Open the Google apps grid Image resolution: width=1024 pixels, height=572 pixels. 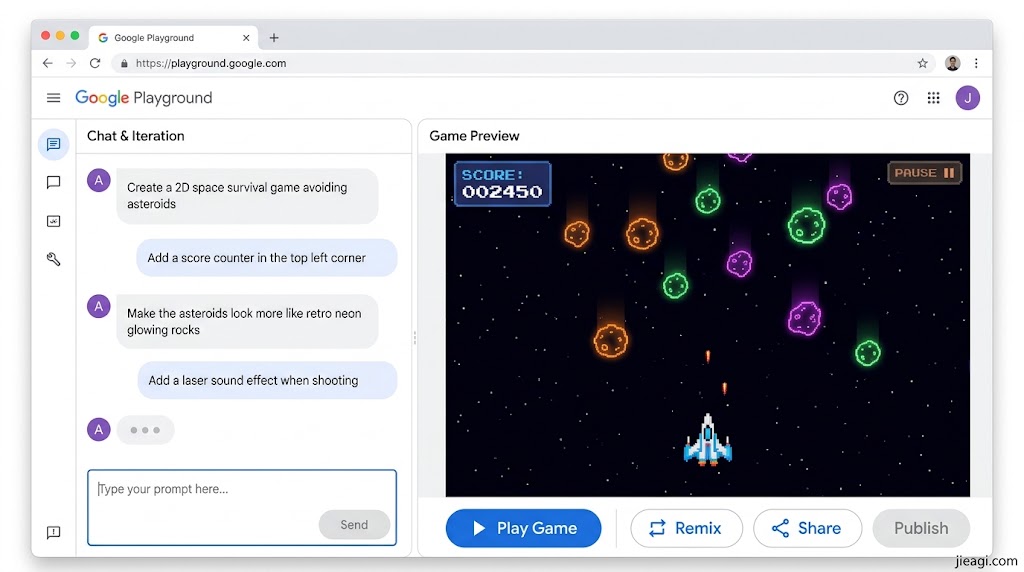pos(933,98)
